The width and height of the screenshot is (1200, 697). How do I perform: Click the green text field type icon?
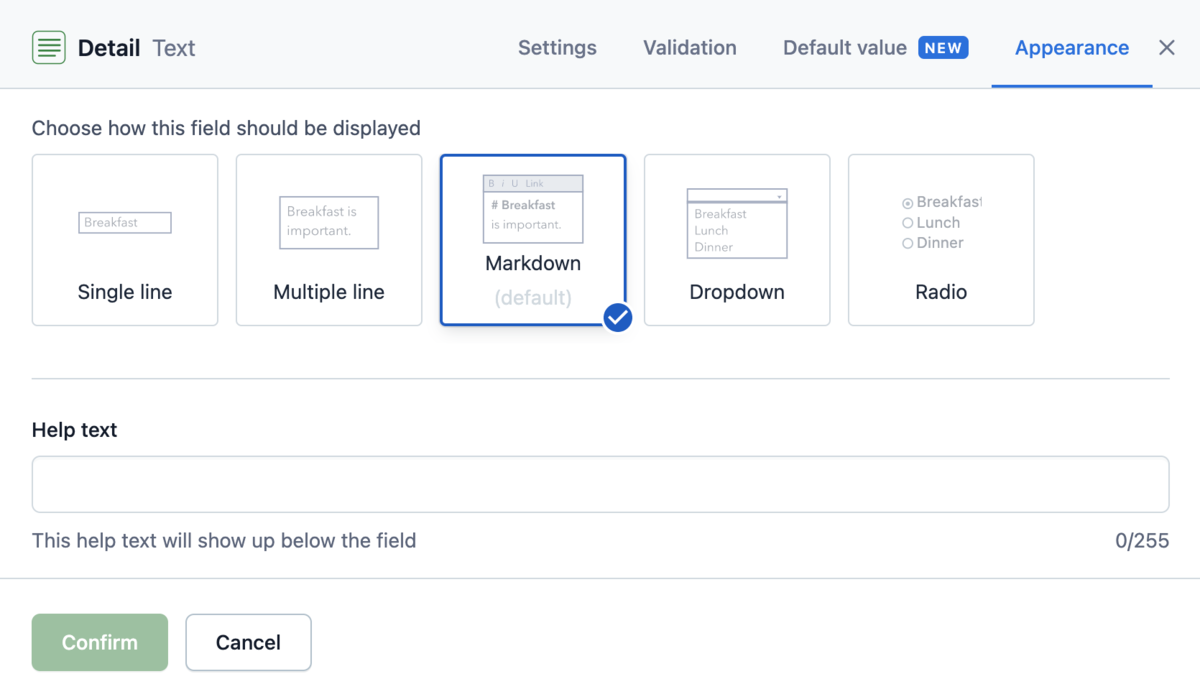(49, 47)
